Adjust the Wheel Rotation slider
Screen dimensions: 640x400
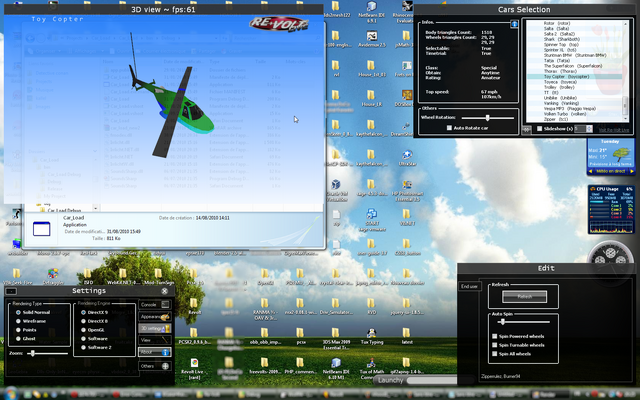point(487,118)
